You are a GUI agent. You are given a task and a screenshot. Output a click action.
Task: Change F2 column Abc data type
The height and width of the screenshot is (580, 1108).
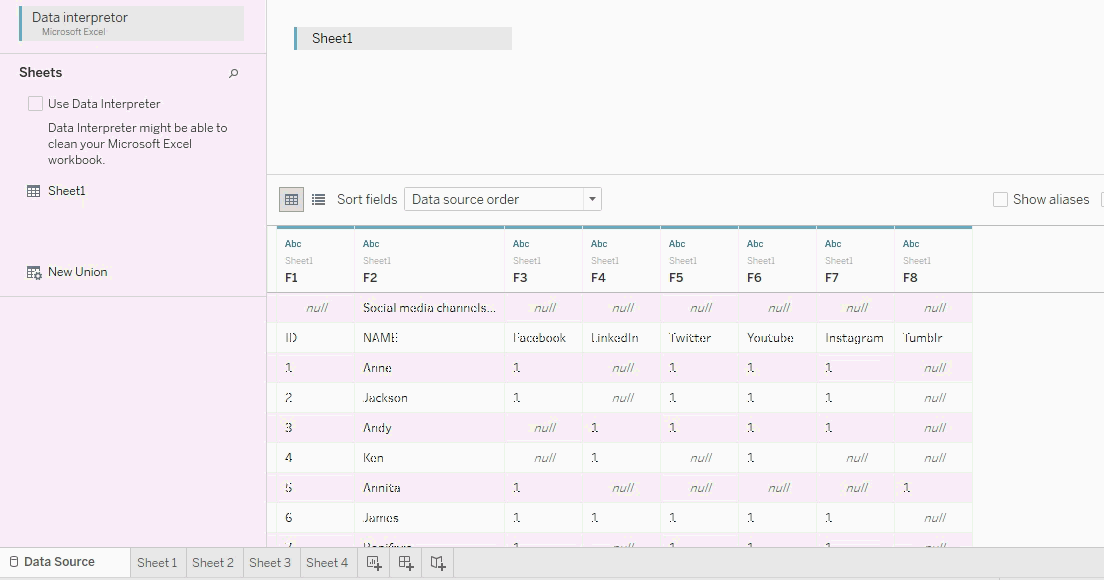371,244
